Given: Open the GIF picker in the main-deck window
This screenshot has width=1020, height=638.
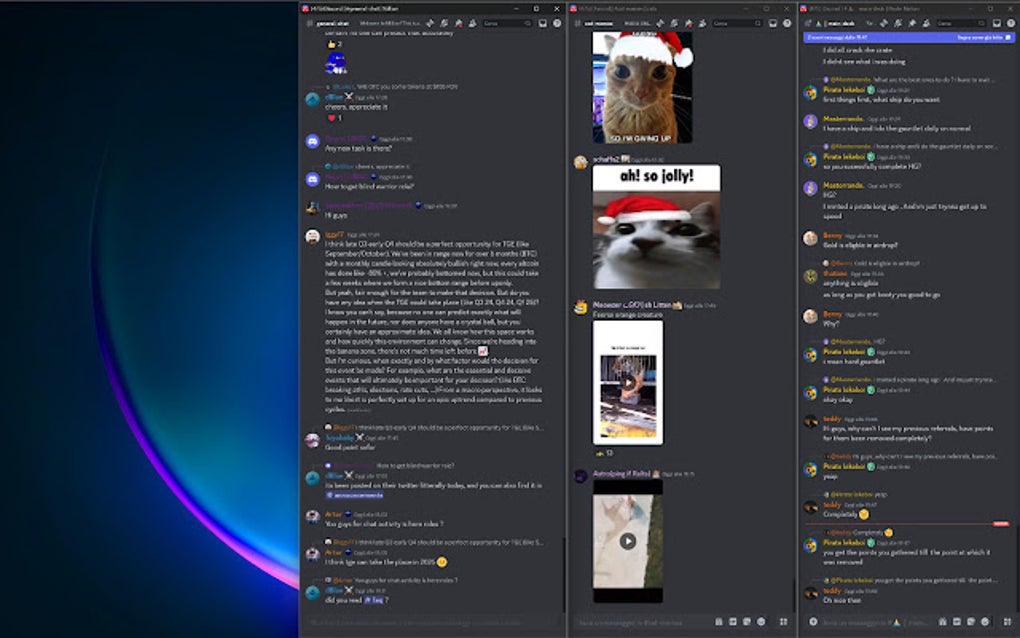Looking at the screenshot, I should click(733, 622).
